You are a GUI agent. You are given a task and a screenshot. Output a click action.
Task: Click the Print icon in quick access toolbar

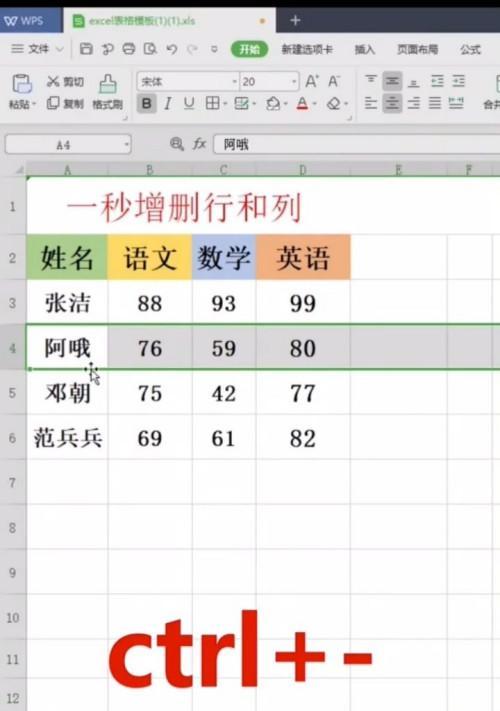(x=129, y=49)
